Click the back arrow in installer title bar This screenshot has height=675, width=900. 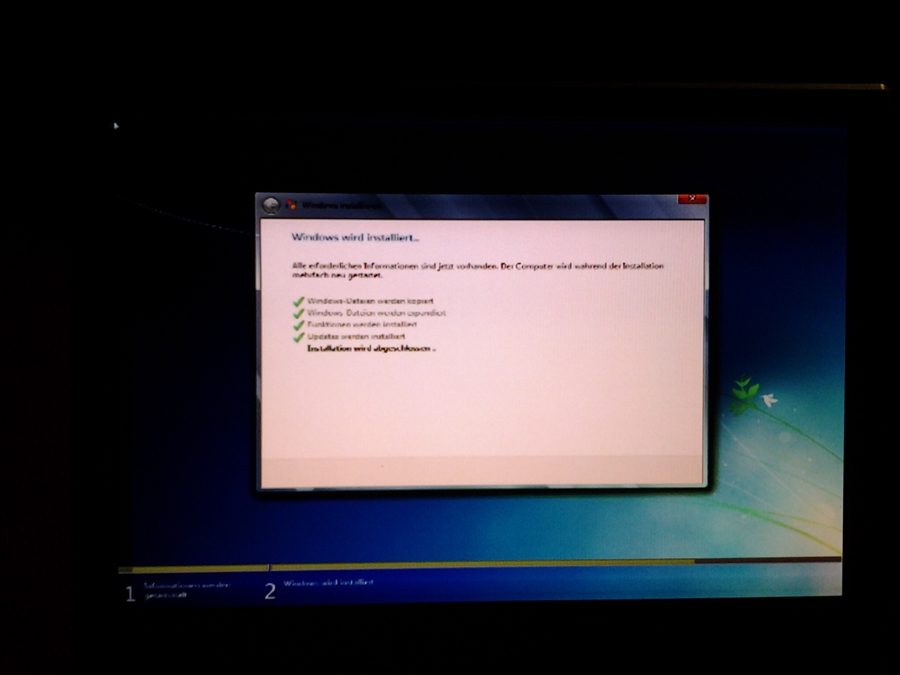click(x=270, y=205)
